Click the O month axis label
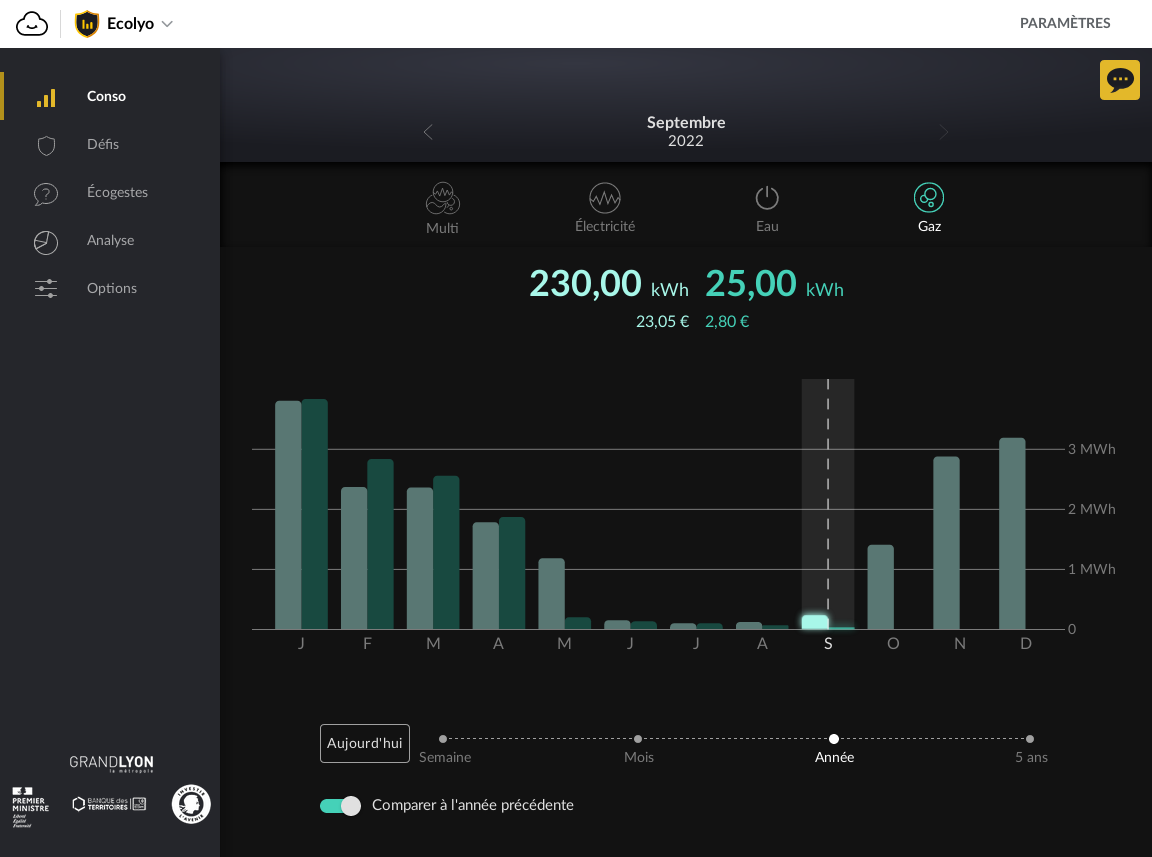The image size is (1152, 857). (893, 644)
